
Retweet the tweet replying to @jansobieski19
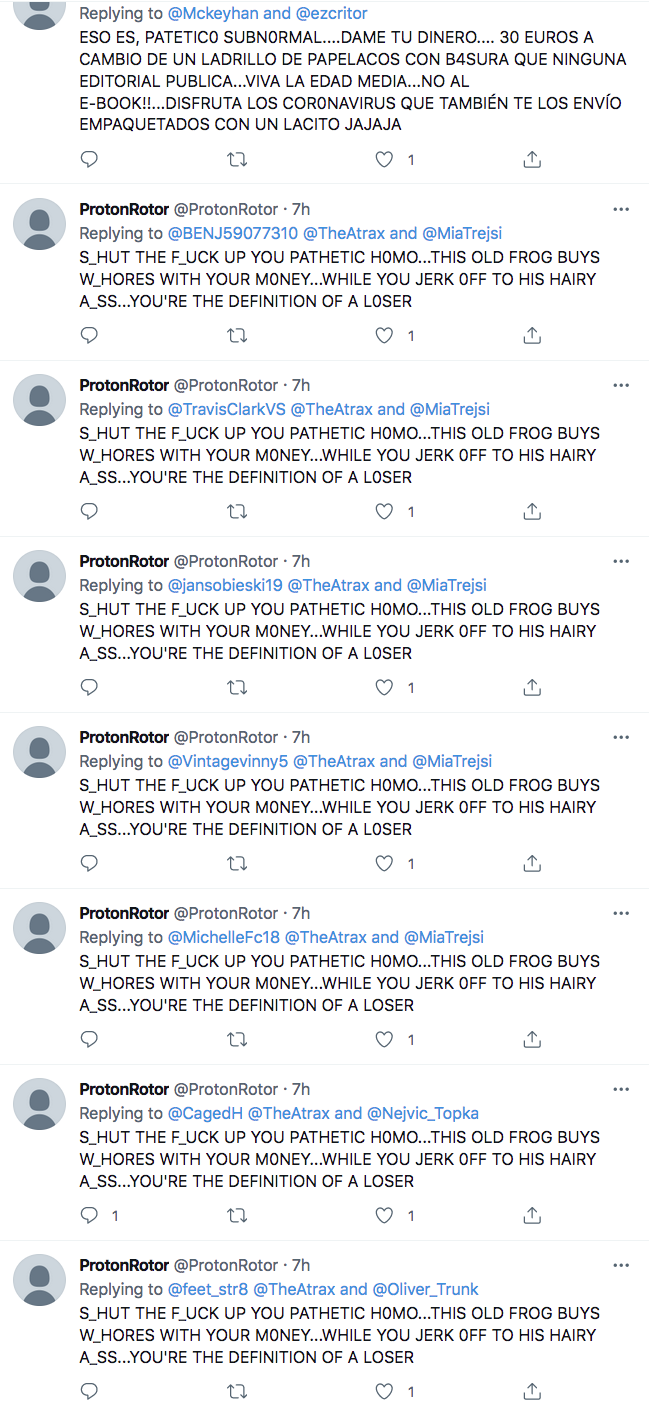(237, 688)
